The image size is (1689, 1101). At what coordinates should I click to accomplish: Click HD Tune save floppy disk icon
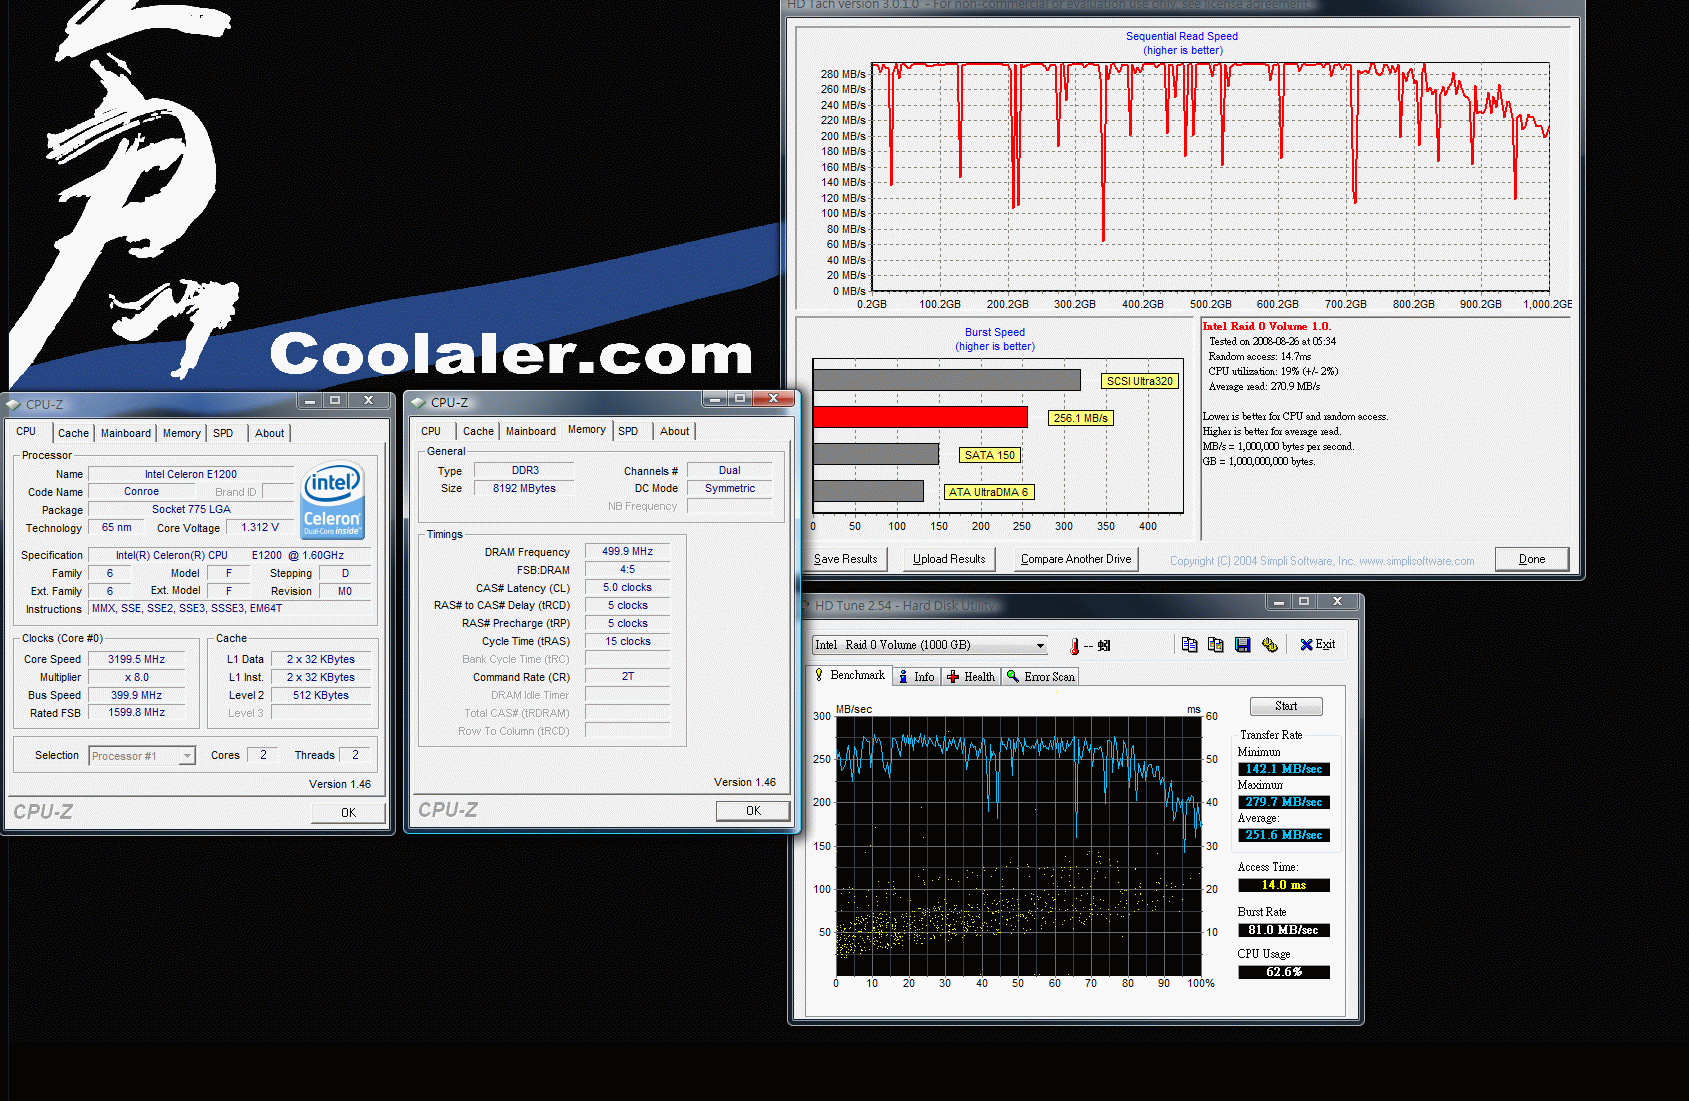(x=1243, y=645)
